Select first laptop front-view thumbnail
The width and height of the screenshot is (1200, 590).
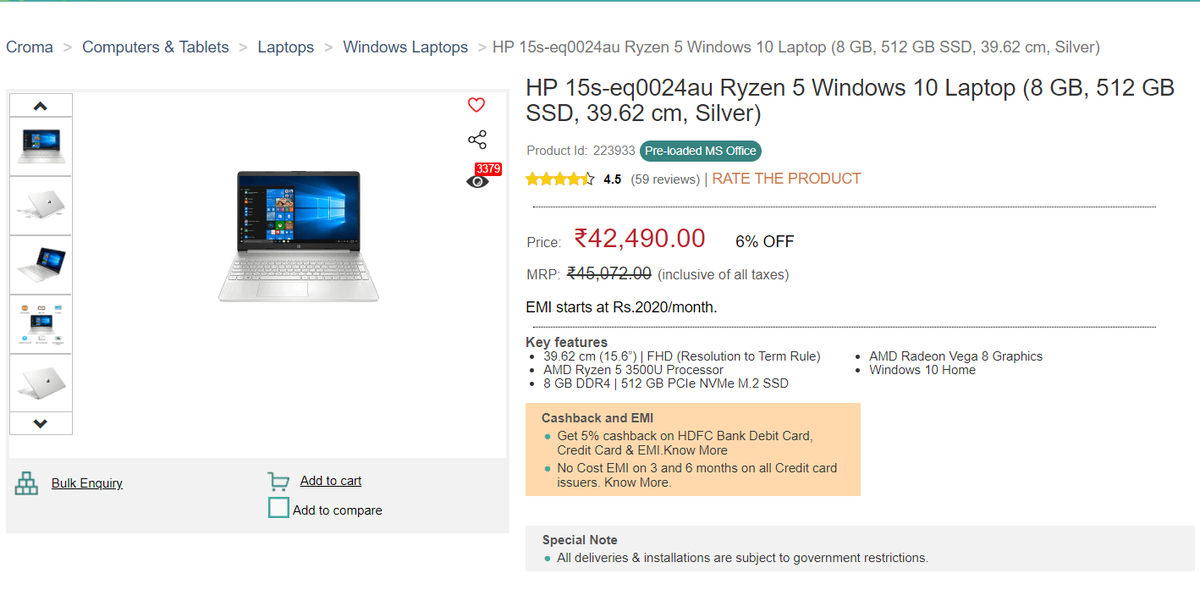tap(40, 147)
